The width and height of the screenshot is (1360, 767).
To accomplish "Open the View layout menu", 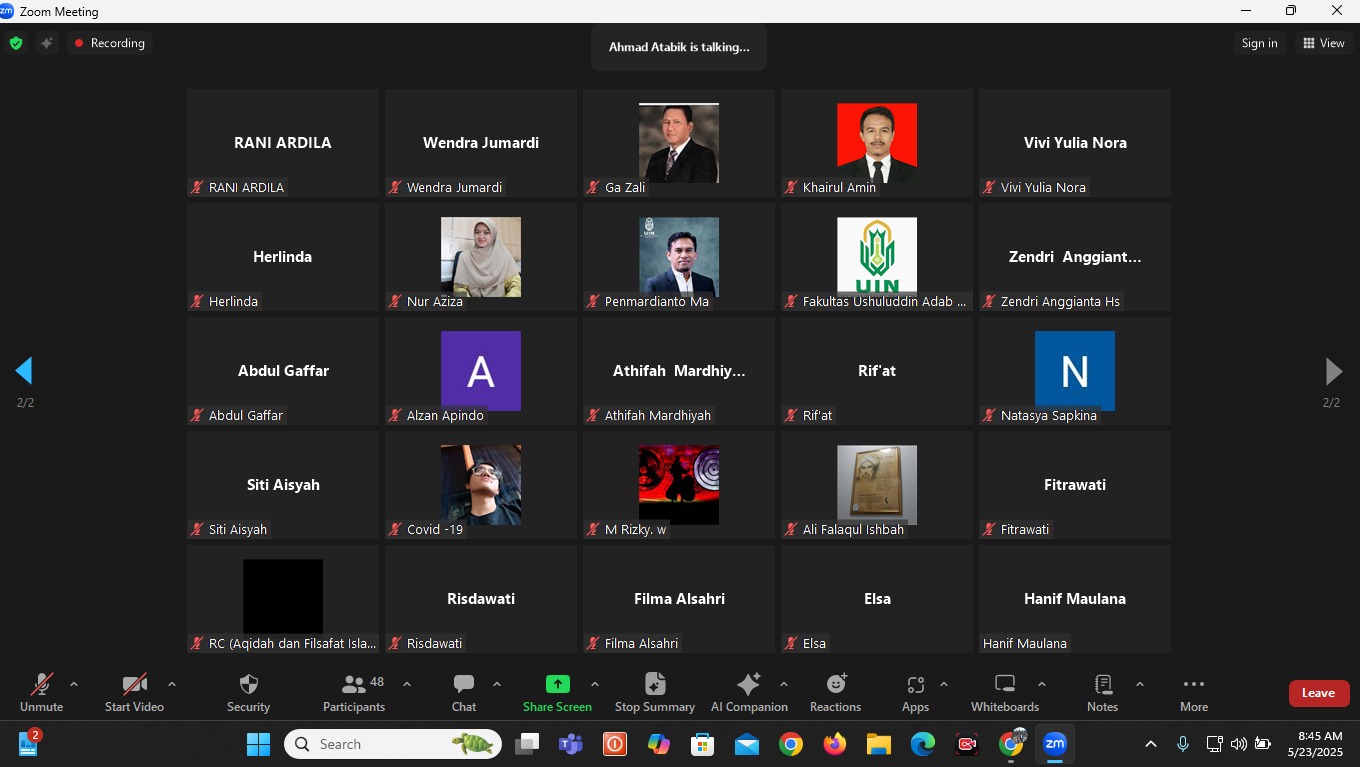I will tap(1323, 43).
